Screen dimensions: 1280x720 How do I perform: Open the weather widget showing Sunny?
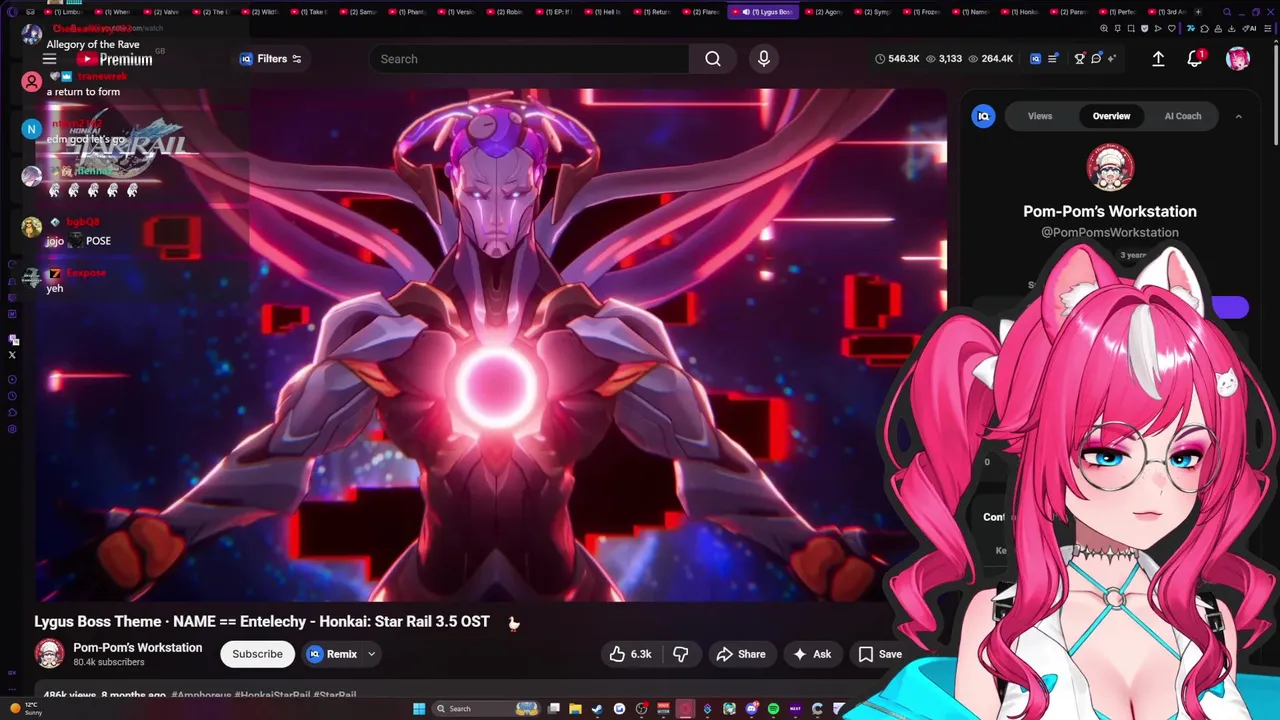click(x=26, y=709)
